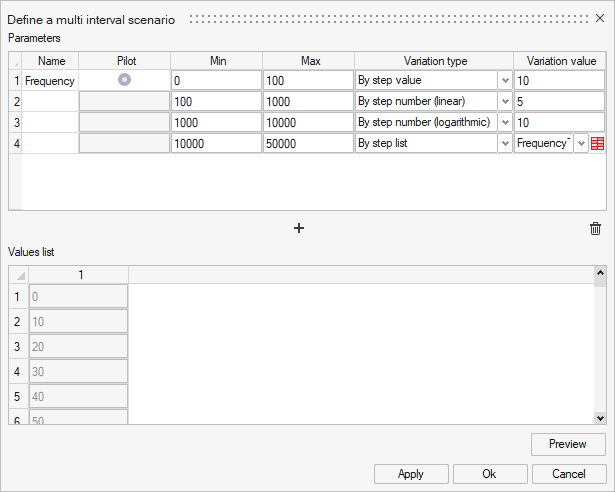Select the Name cell containing Frequency
This screenshot has width=615, height=492.
(50, 81)
